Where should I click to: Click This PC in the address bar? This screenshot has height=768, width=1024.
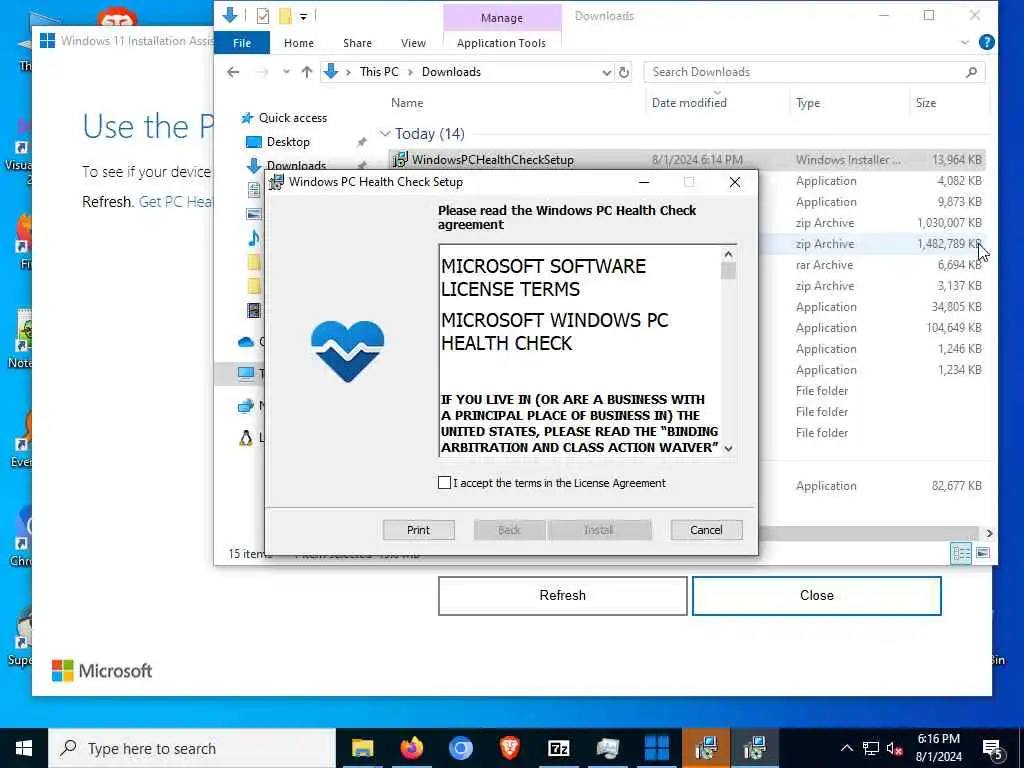pyautogui.click(x=379, y=72)
